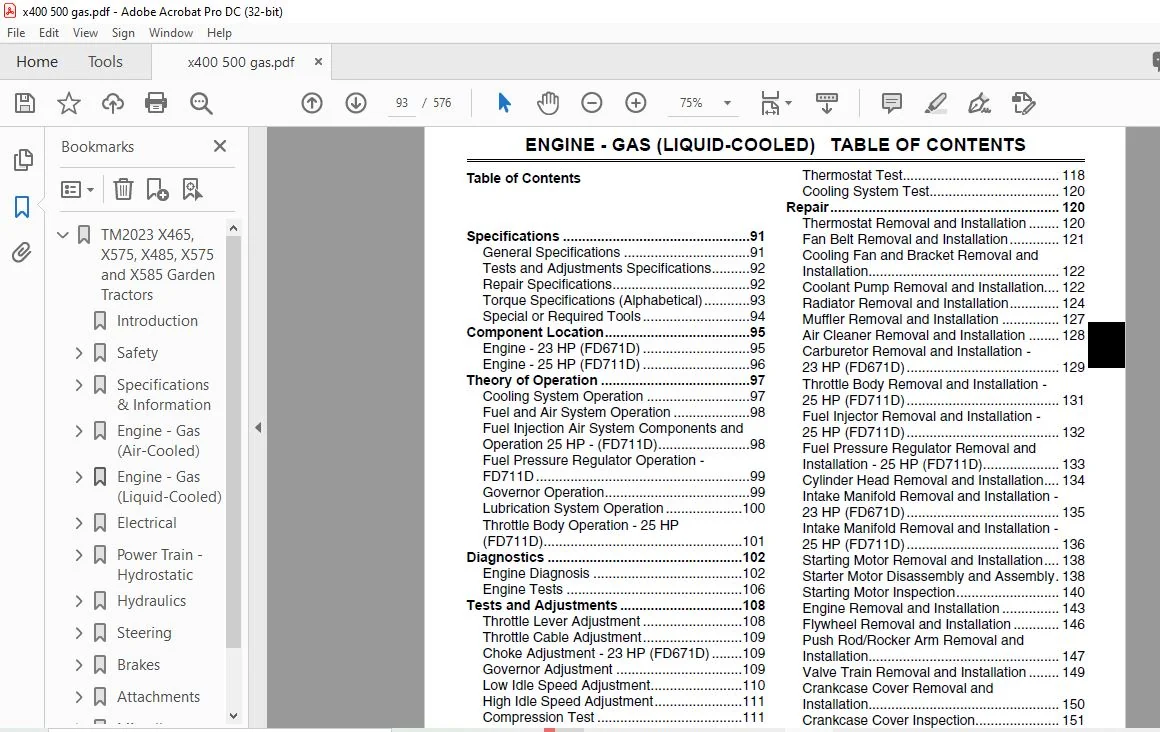Open the Introduction bookmark

pos(157,320)
